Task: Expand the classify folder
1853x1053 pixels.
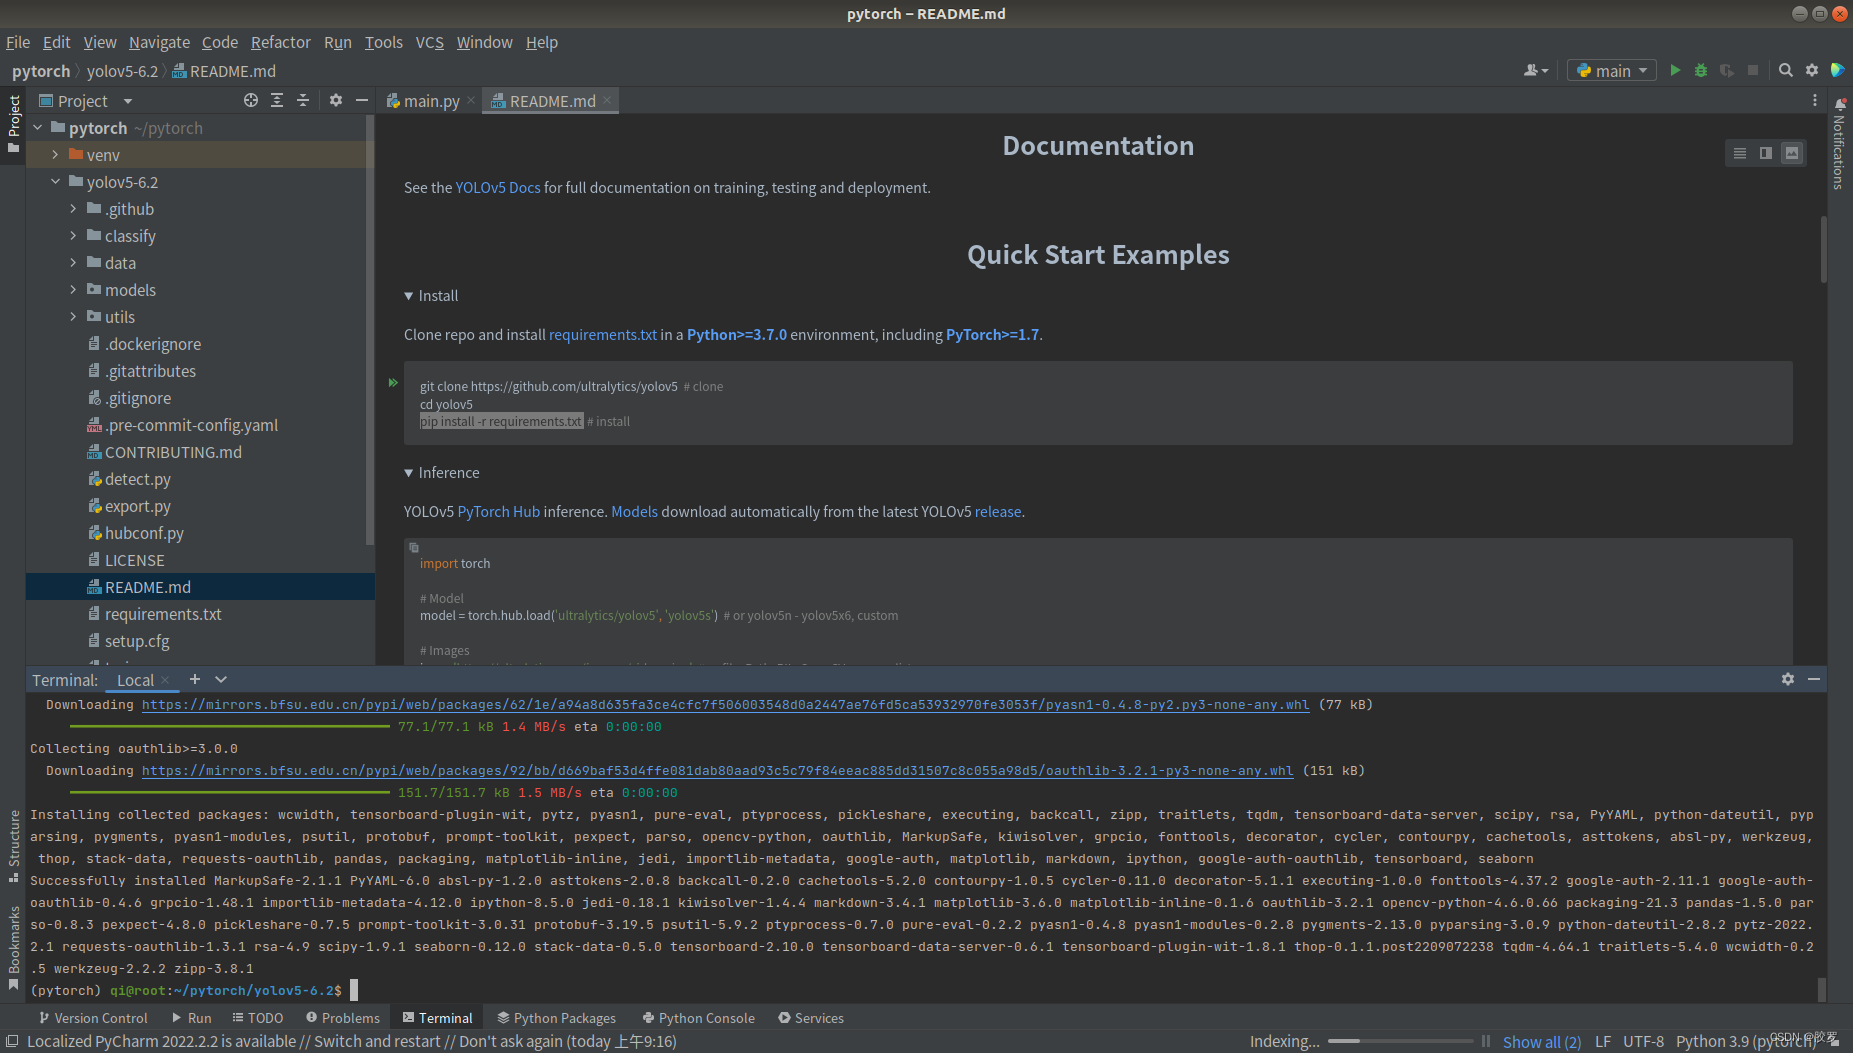Action: coord(73,236)
